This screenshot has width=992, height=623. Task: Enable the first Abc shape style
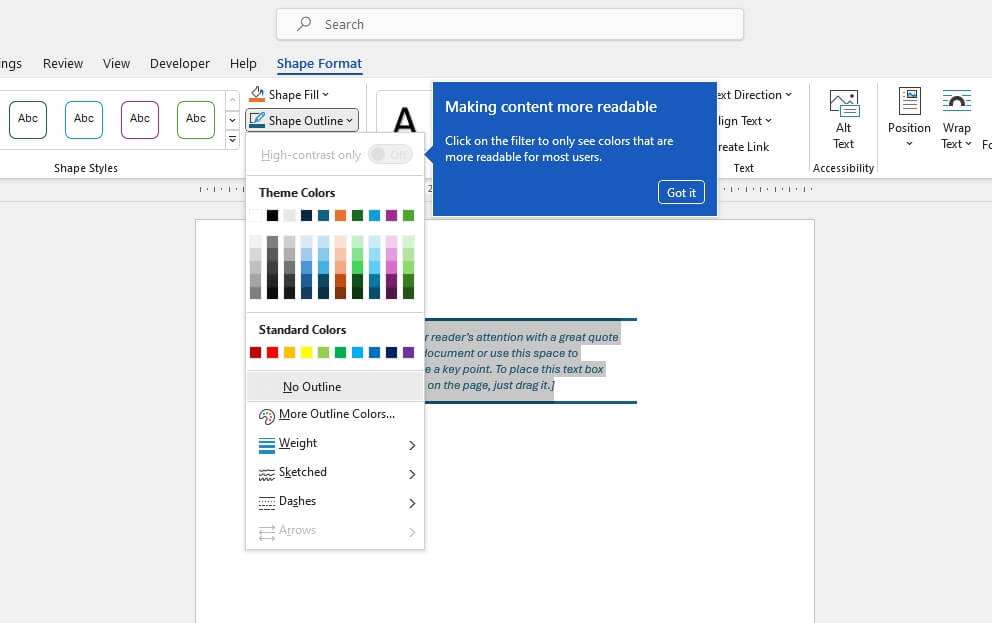tap(27, 118)
